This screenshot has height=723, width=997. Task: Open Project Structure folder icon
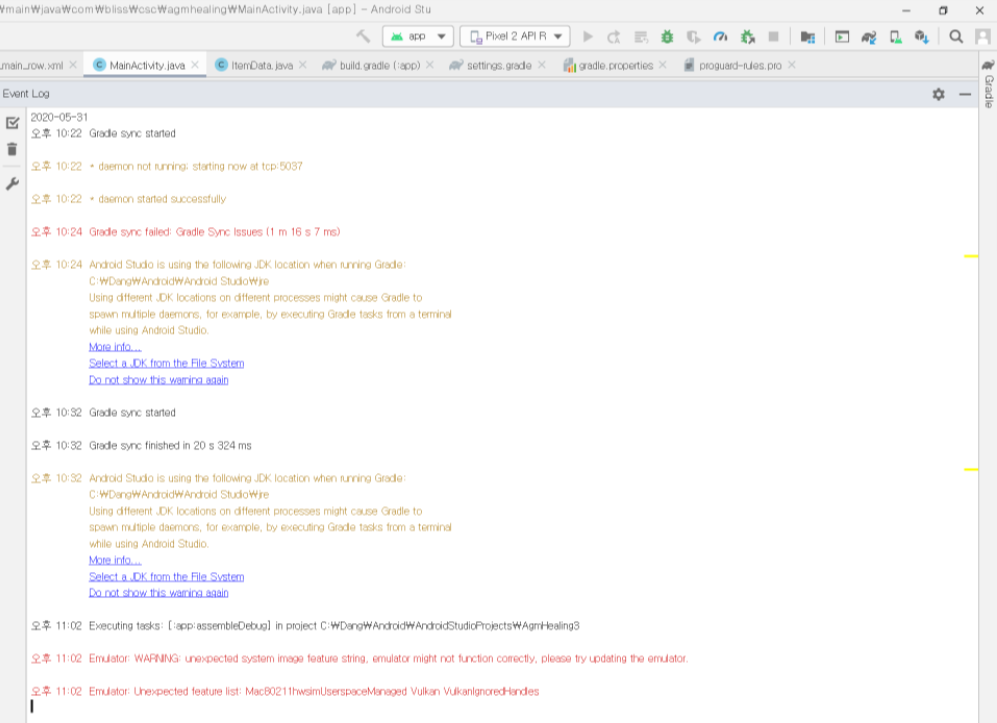tap(808, 37)
